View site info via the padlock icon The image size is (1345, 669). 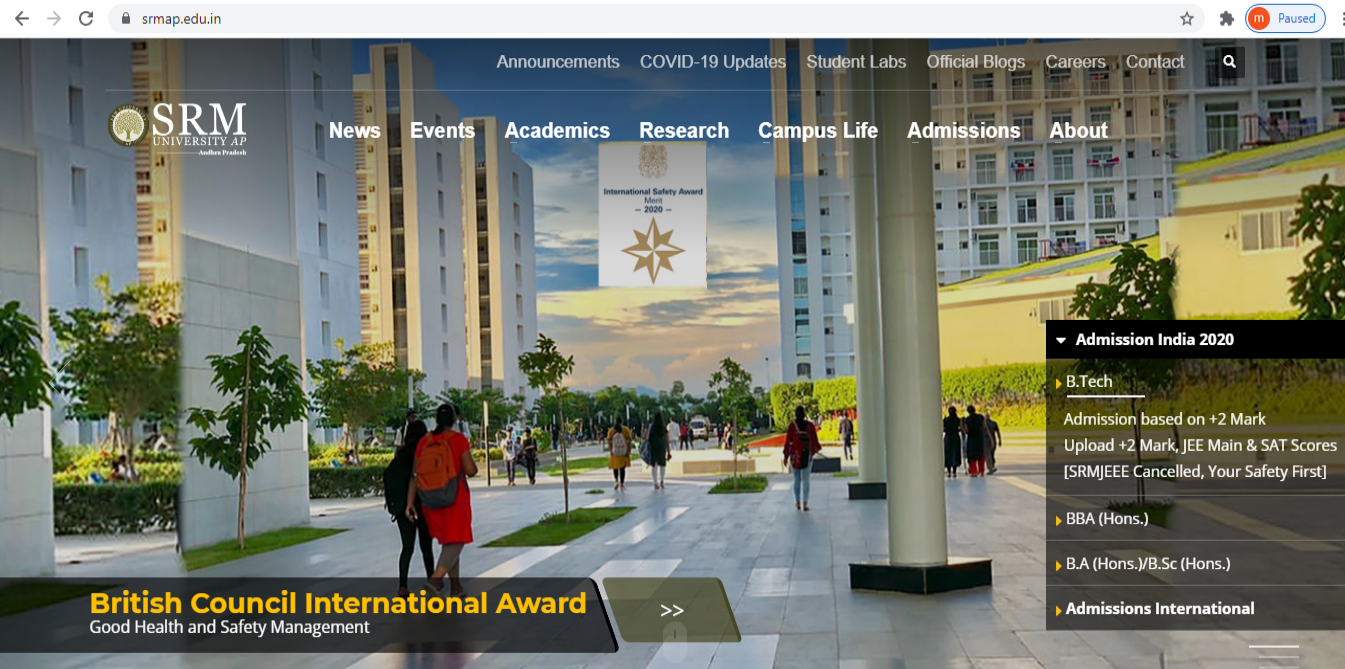pos(126,18)
